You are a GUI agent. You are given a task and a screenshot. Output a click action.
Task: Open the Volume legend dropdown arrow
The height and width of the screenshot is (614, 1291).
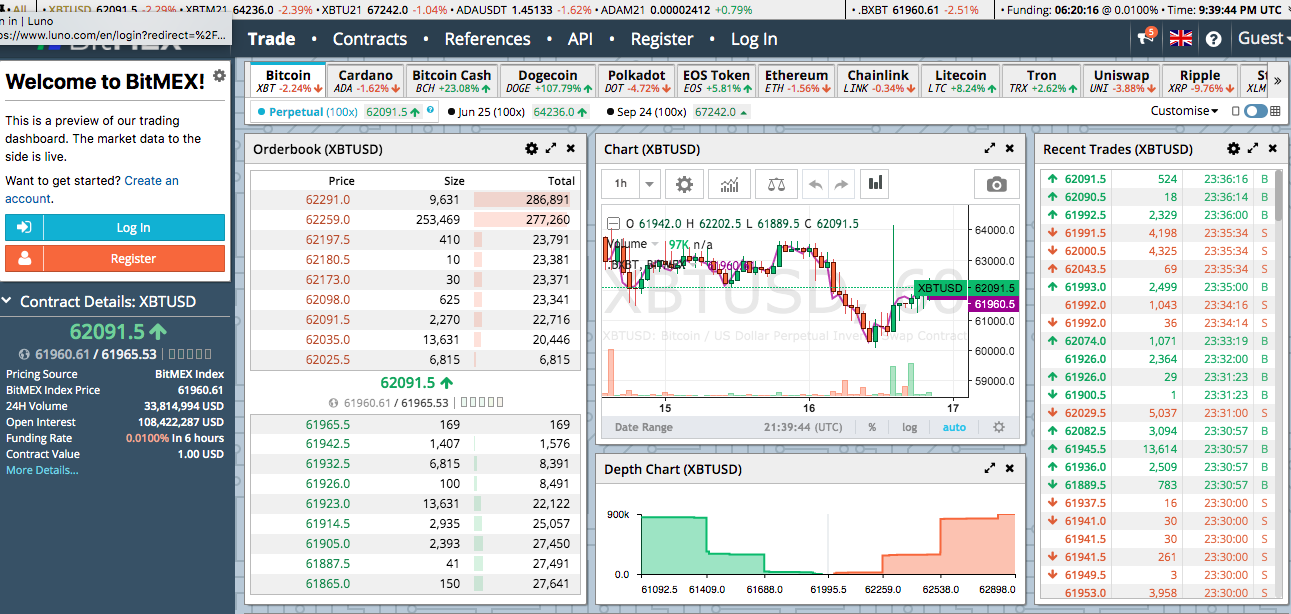[656, 244]
